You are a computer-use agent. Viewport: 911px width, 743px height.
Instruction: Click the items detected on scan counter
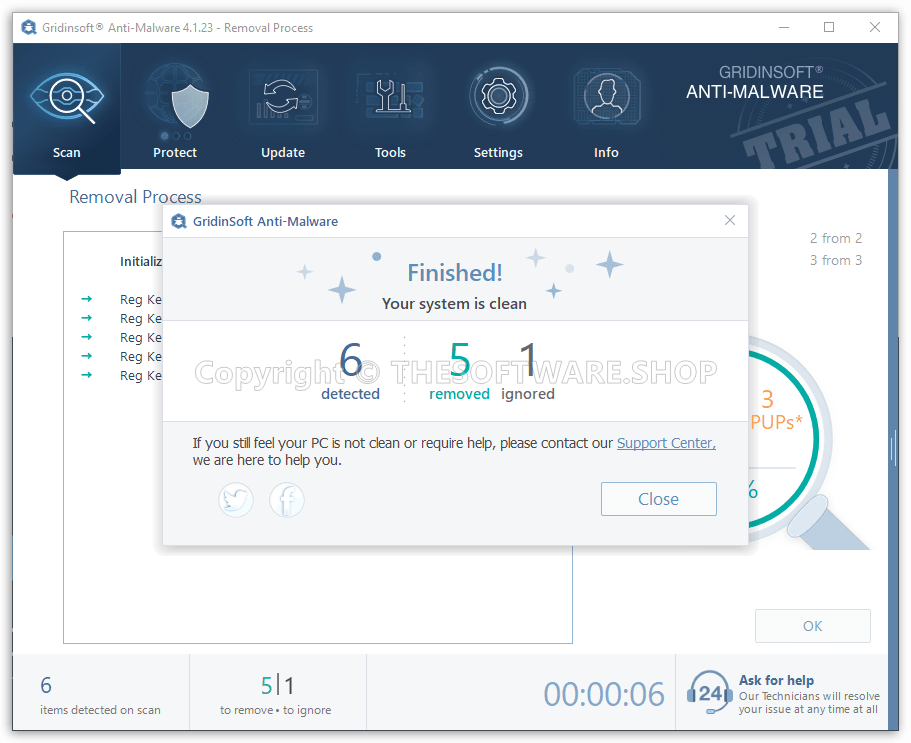100,696
